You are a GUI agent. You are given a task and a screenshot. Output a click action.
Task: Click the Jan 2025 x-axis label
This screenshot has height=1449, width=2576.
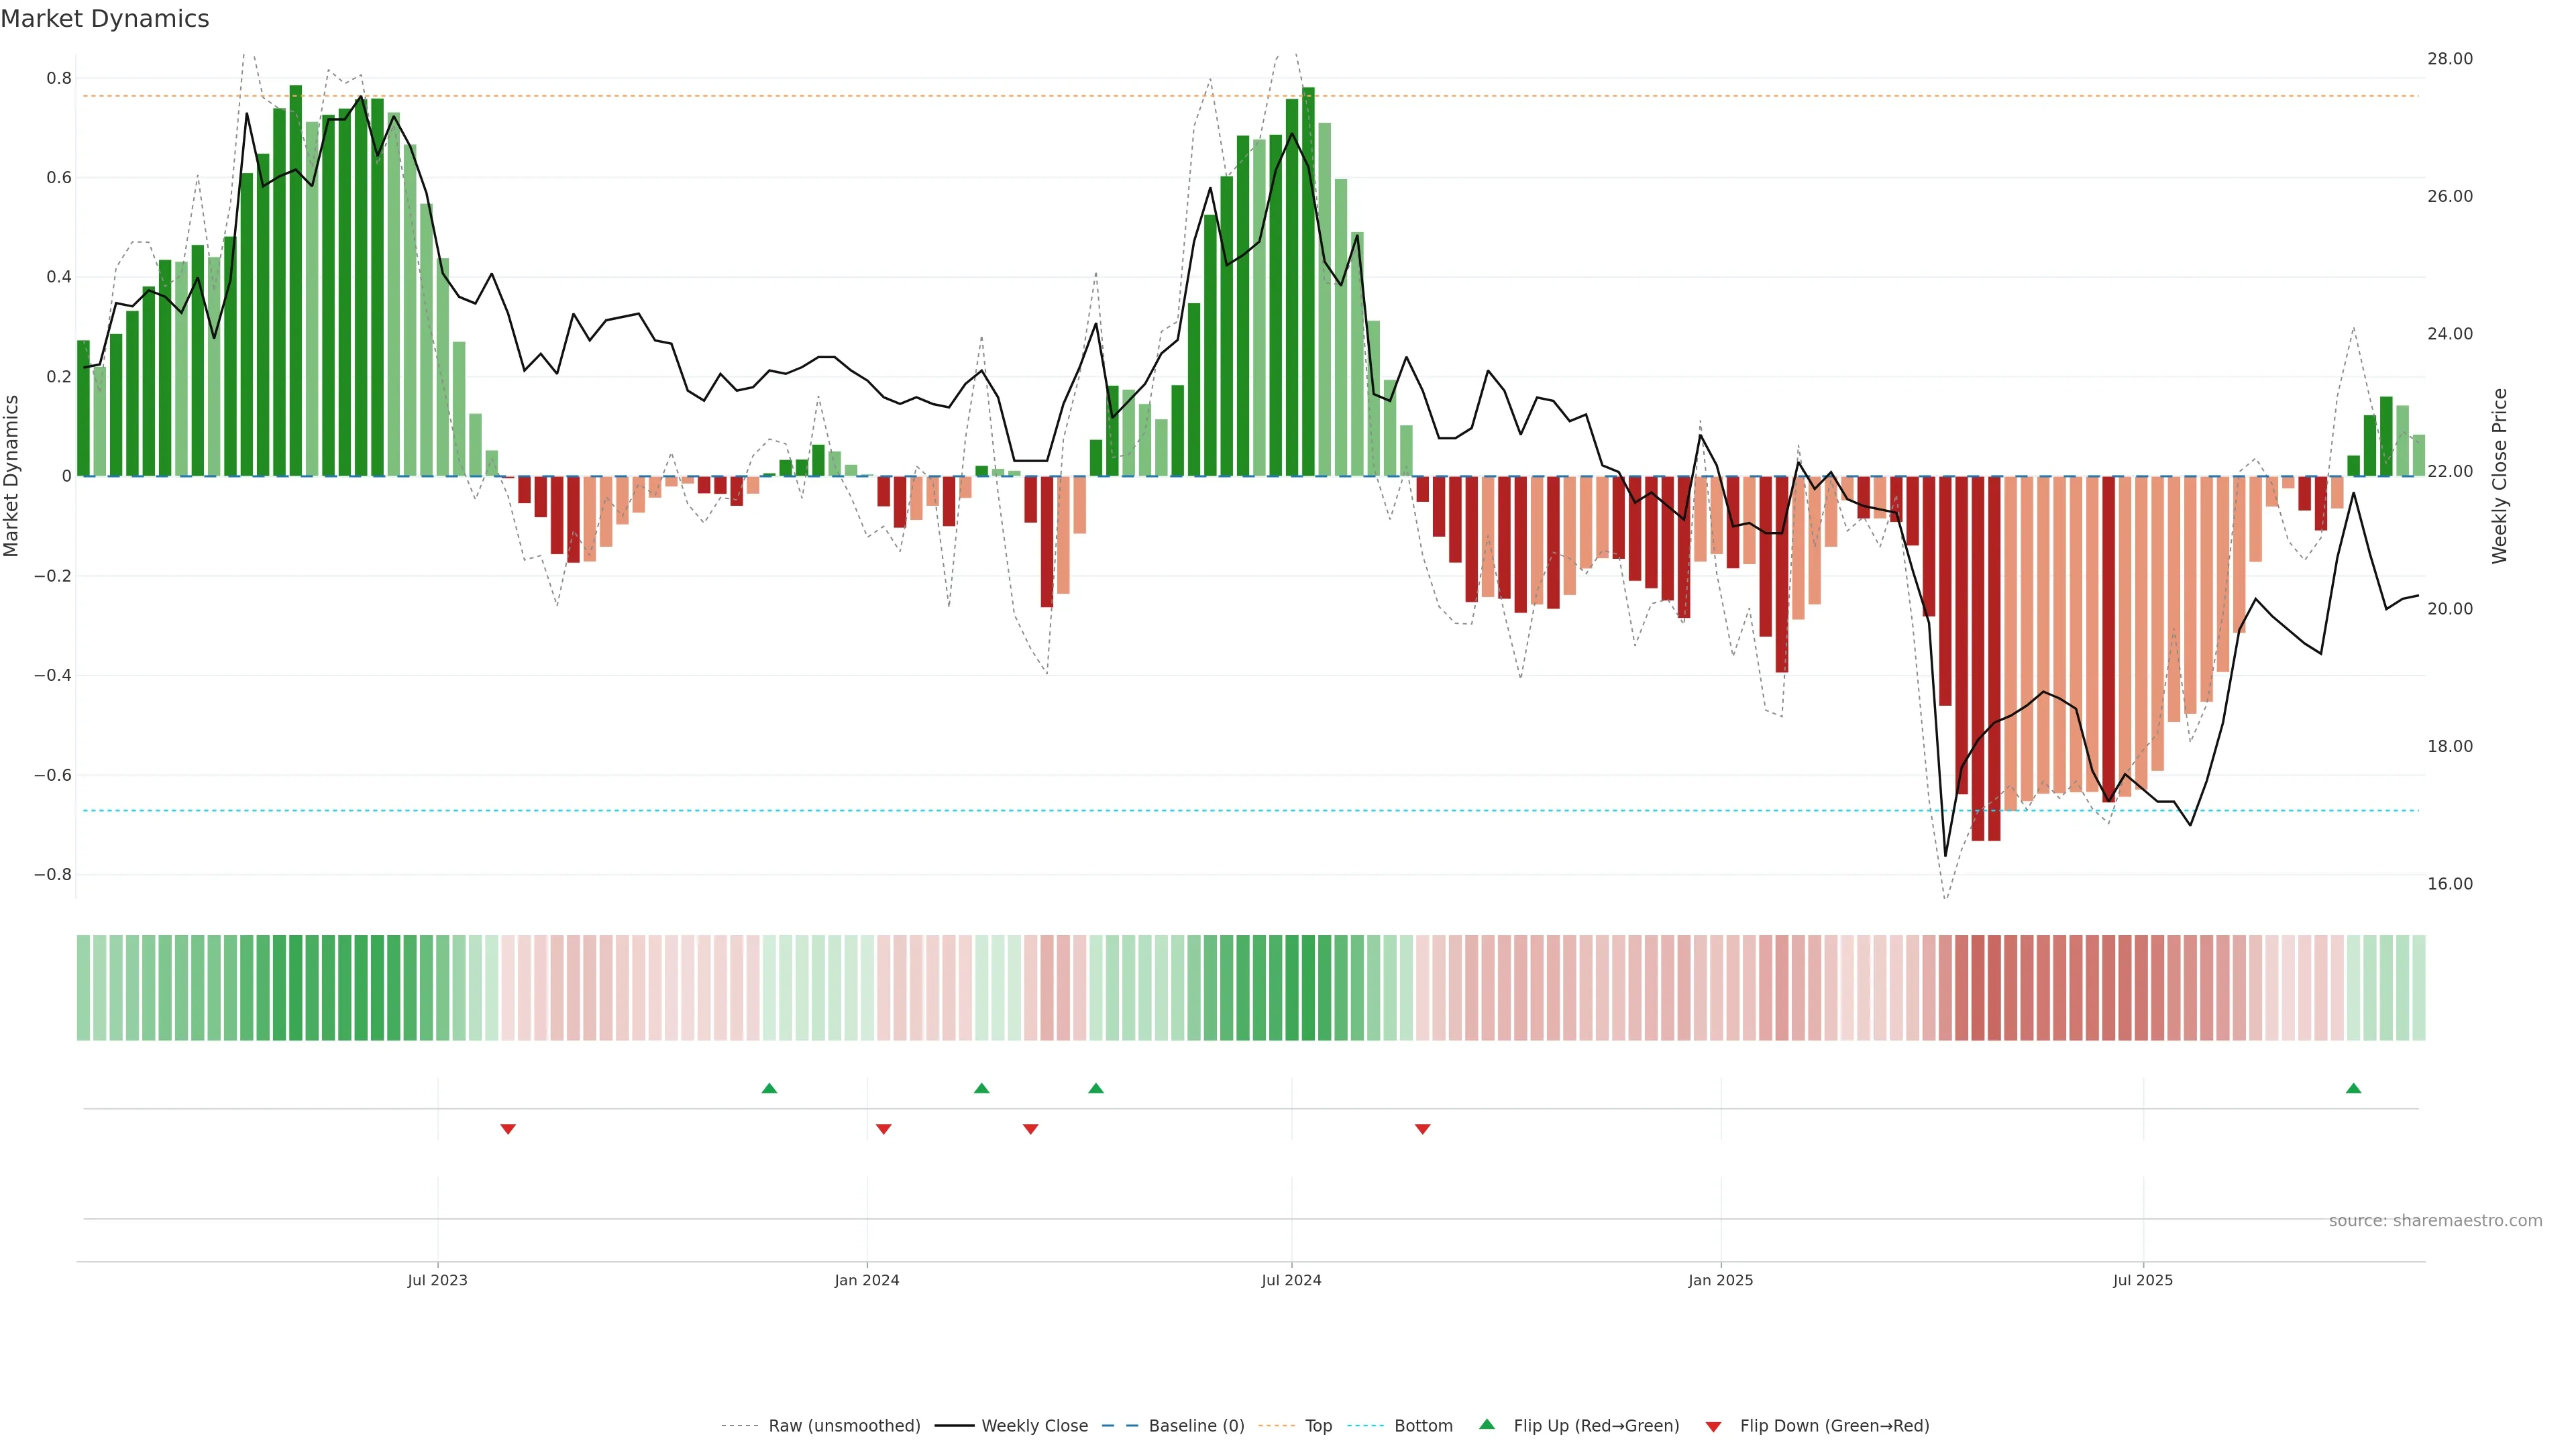coord(1720,1280)
